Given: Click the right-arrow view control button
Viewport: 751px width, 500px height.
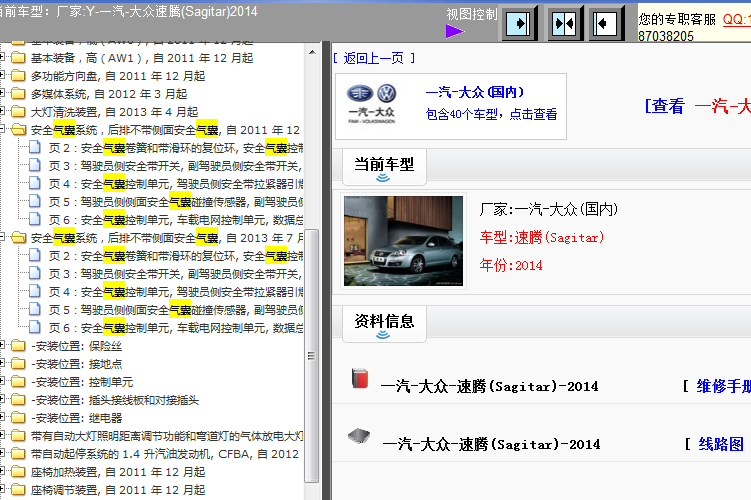Looking at the screenshot, I should click(x=519, y=23).
